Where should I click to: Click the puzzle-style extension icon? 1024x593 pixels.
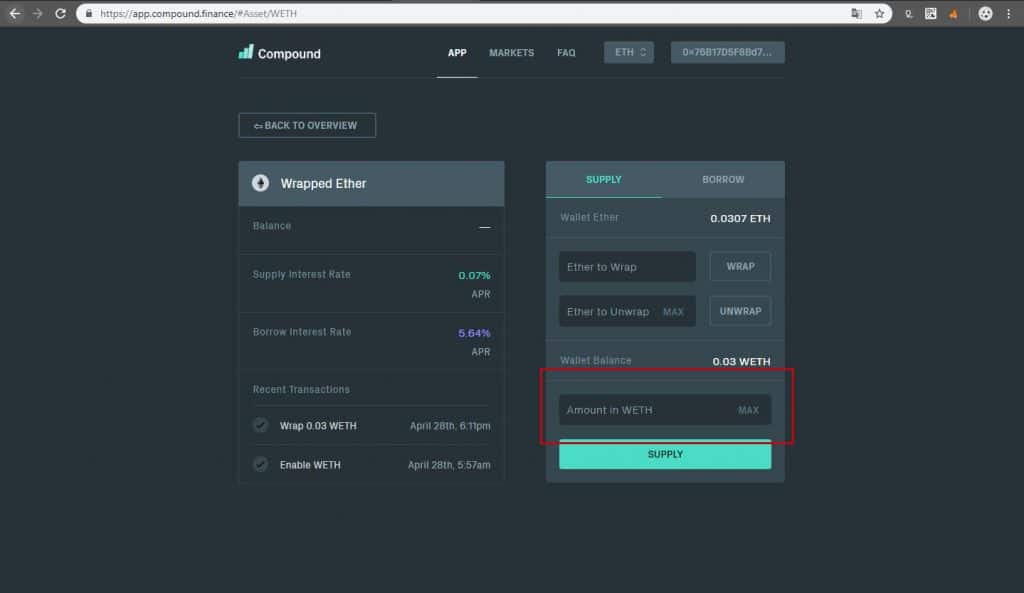click(931, 13)
